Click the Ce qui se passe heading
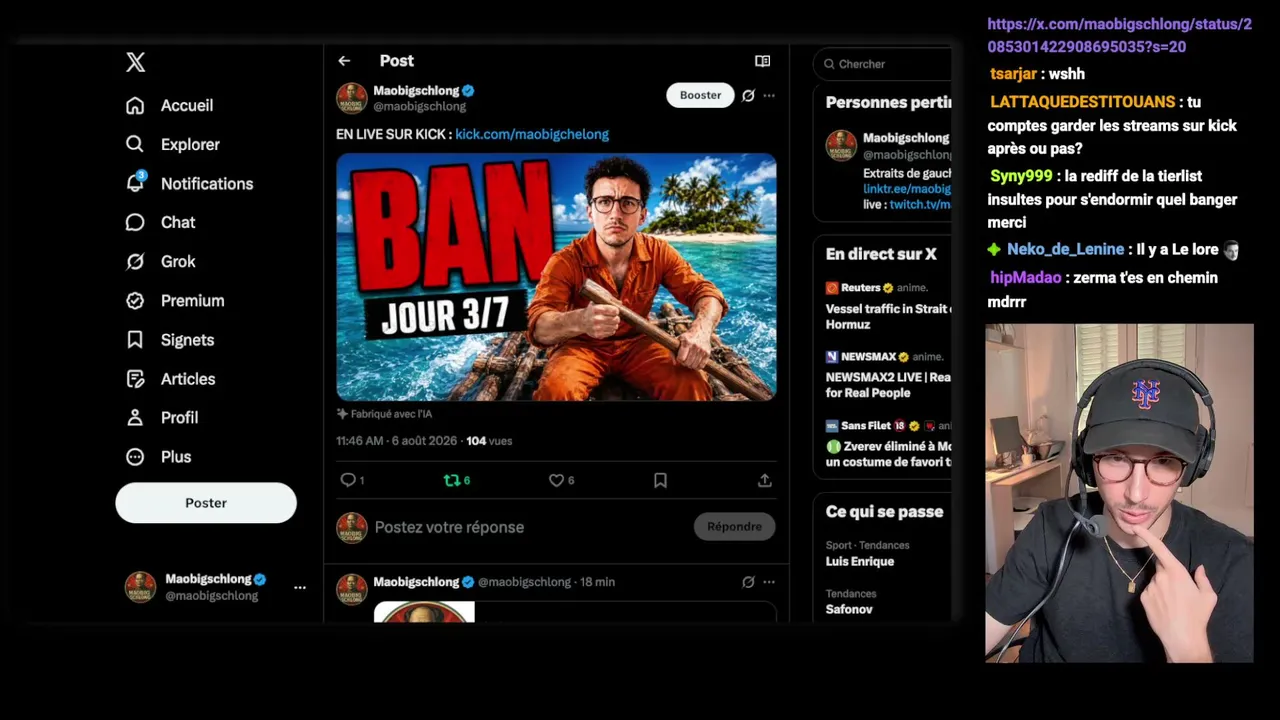Viewport: 1280px width, 720px height. pos(884,511)
